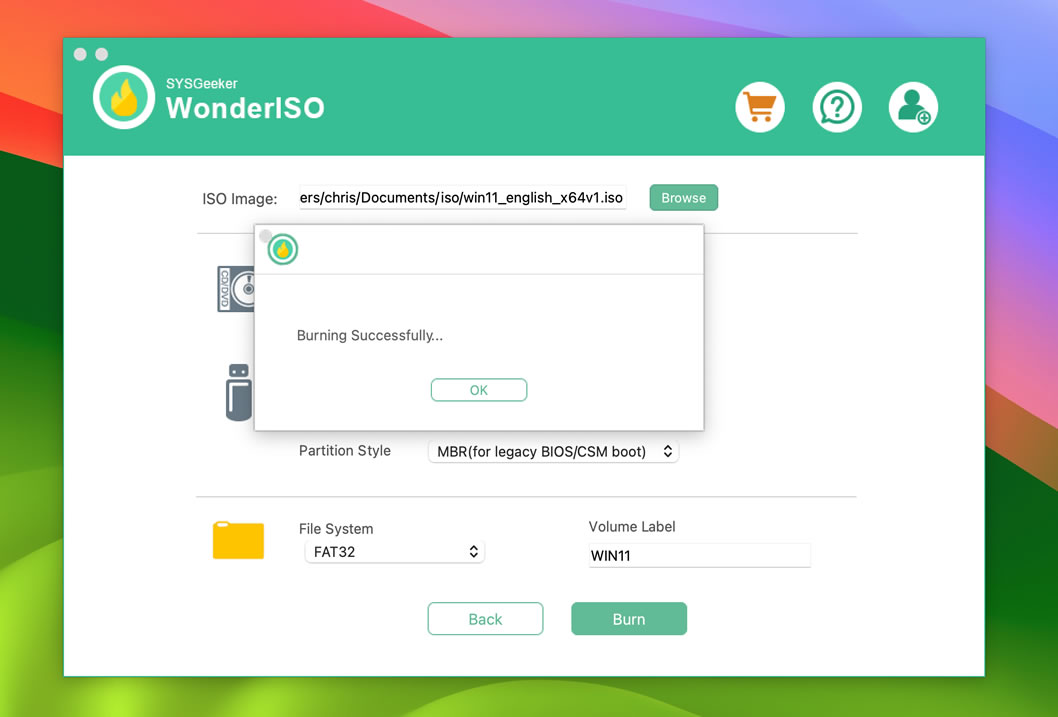Start burning with the Burn button
The width and height of the screenshot is (1058, 717).
629,619
